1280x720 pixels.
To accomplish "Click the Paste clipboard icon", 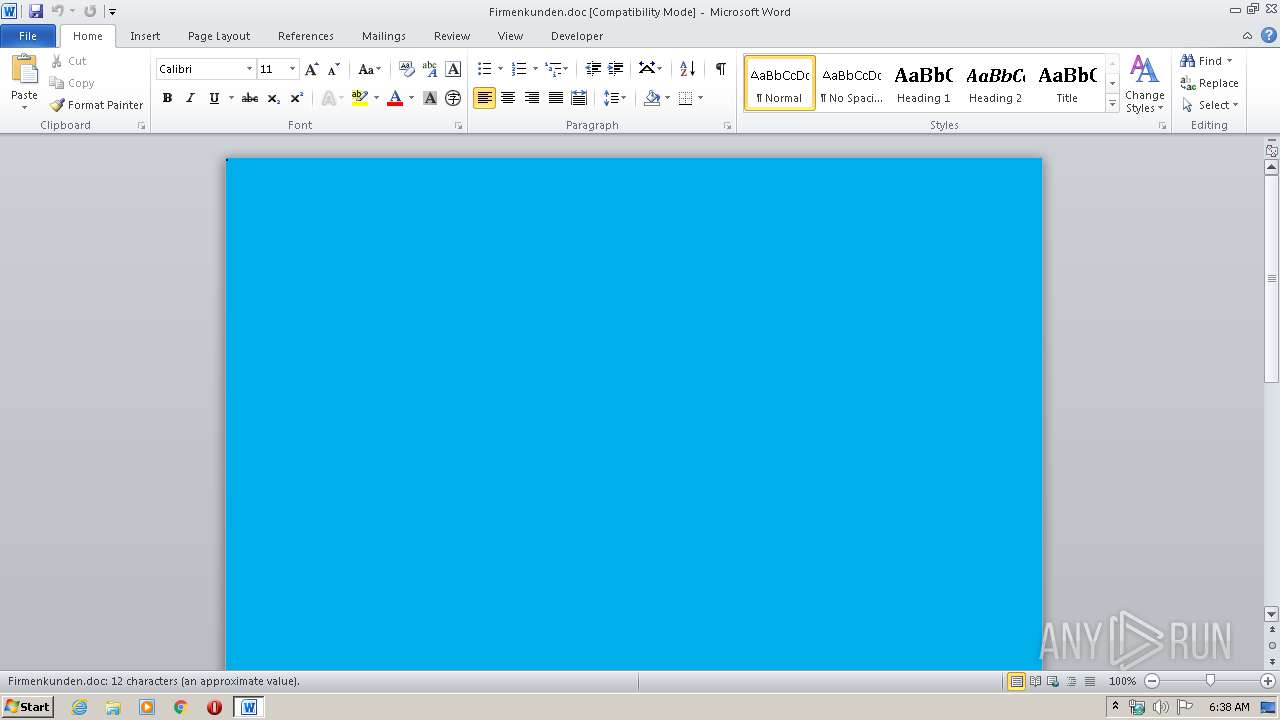I will coord(24,70).
